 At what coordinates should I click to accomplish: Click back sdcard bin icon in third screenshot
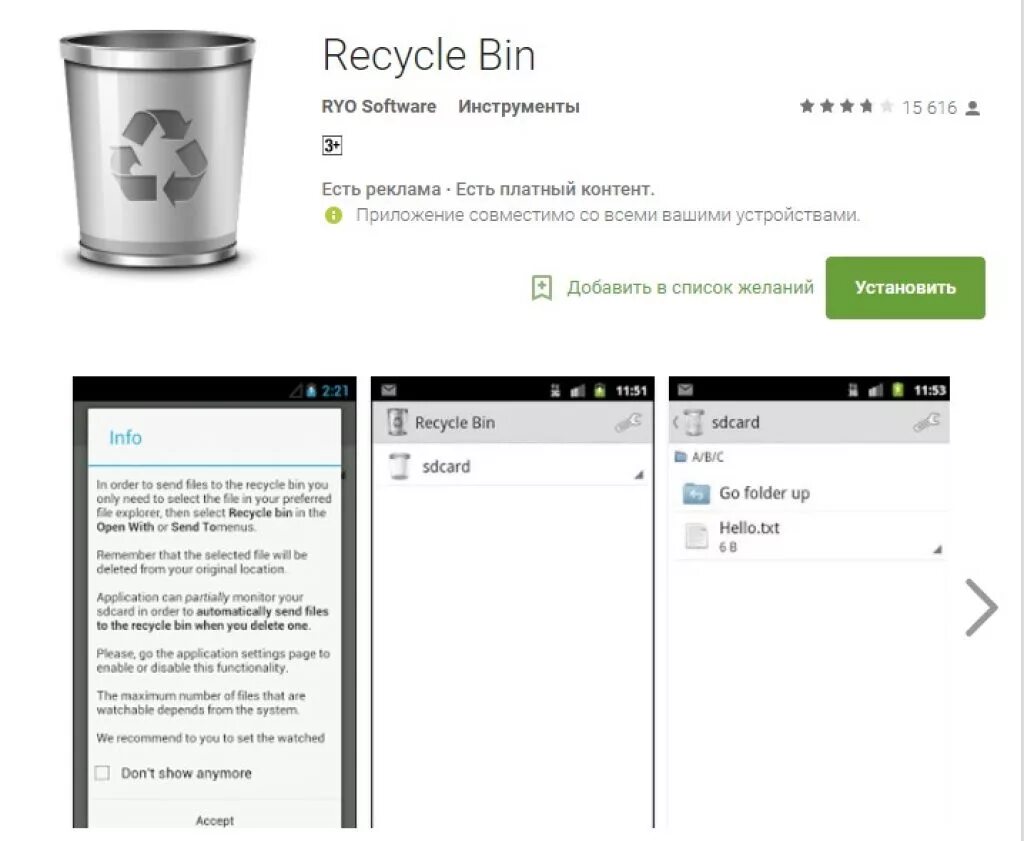pyautogui.click(x=693, y=422)
